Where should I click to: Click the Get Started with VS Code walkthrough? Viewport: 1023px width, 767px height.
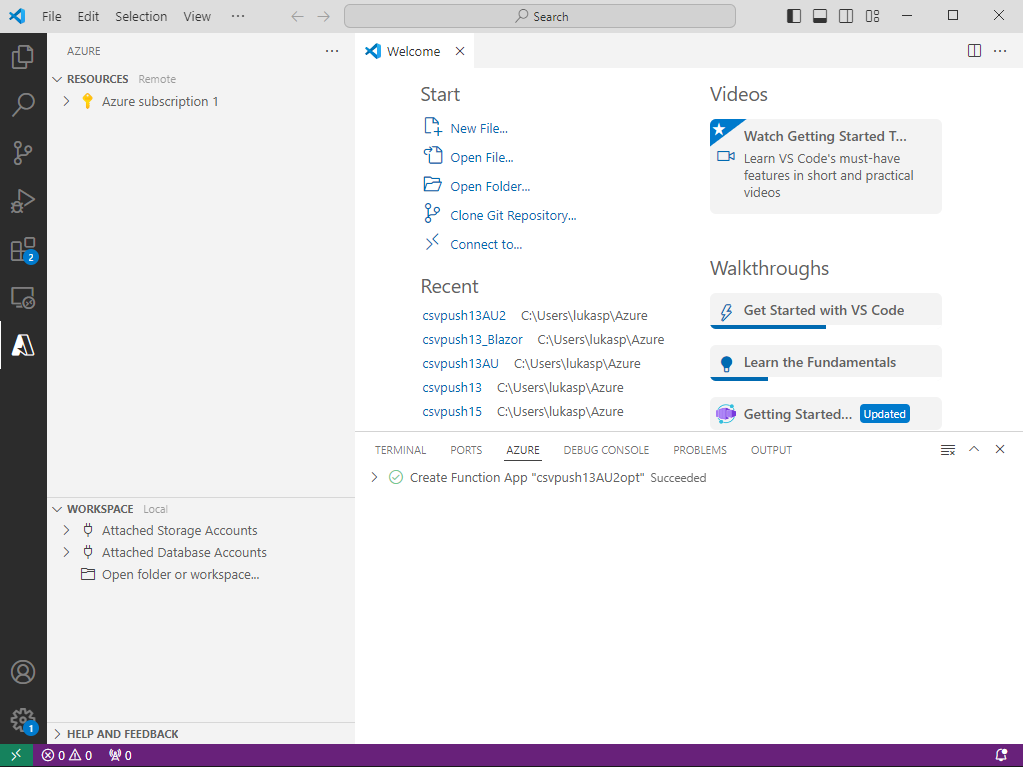point(824,310)
